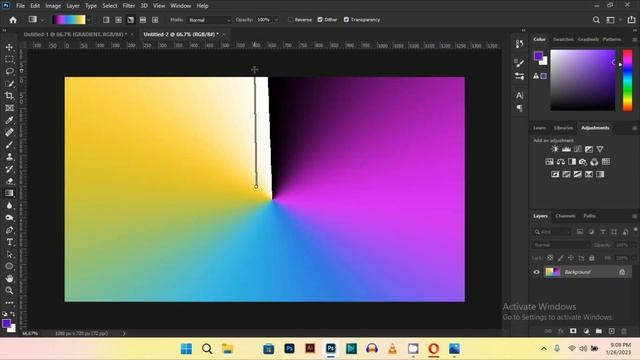Open the gradient Mode dropdown
The image size is (640, 360).
(209, 20)
